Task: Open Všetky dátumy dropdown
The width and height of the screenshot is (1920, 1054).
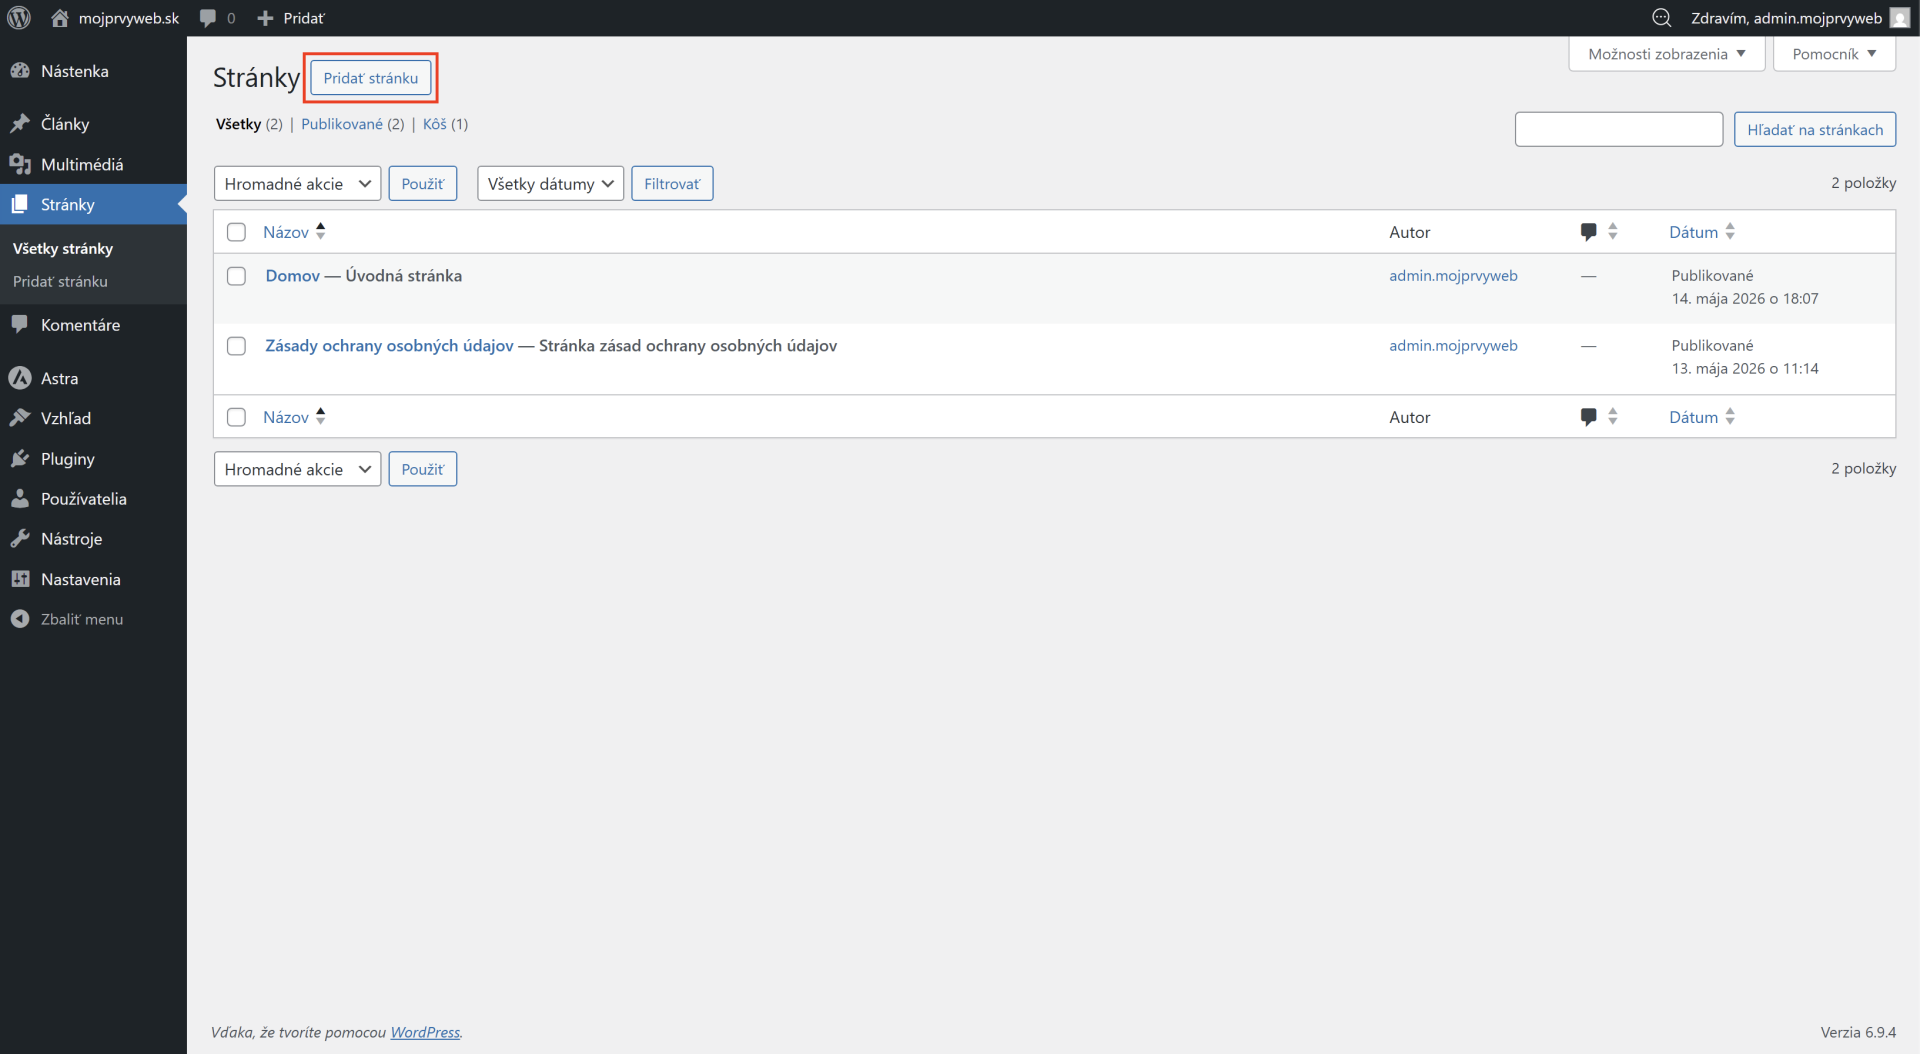Action: tap(550, 184)
